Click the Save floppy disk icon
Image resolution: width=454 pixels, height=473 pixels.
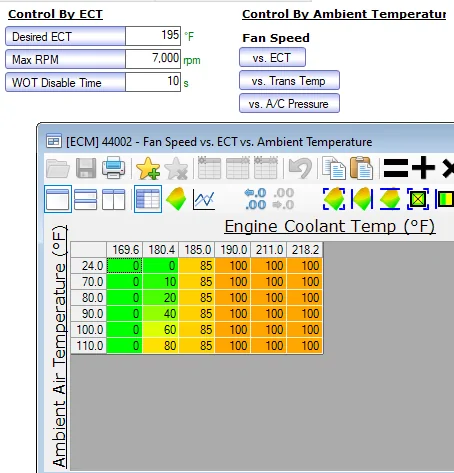(x=86, y=168)
